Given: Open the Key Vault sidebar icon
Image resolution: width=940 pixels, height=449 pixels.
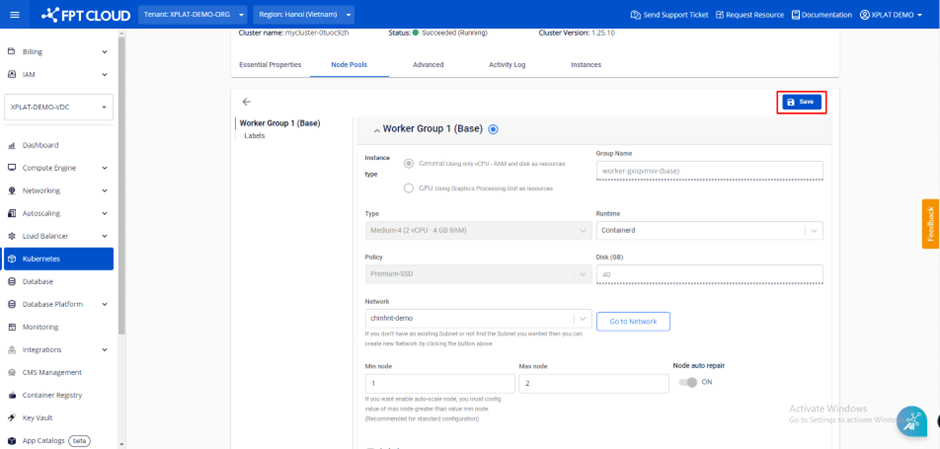Looking at the screenshot, I should (x=12, y=418).
